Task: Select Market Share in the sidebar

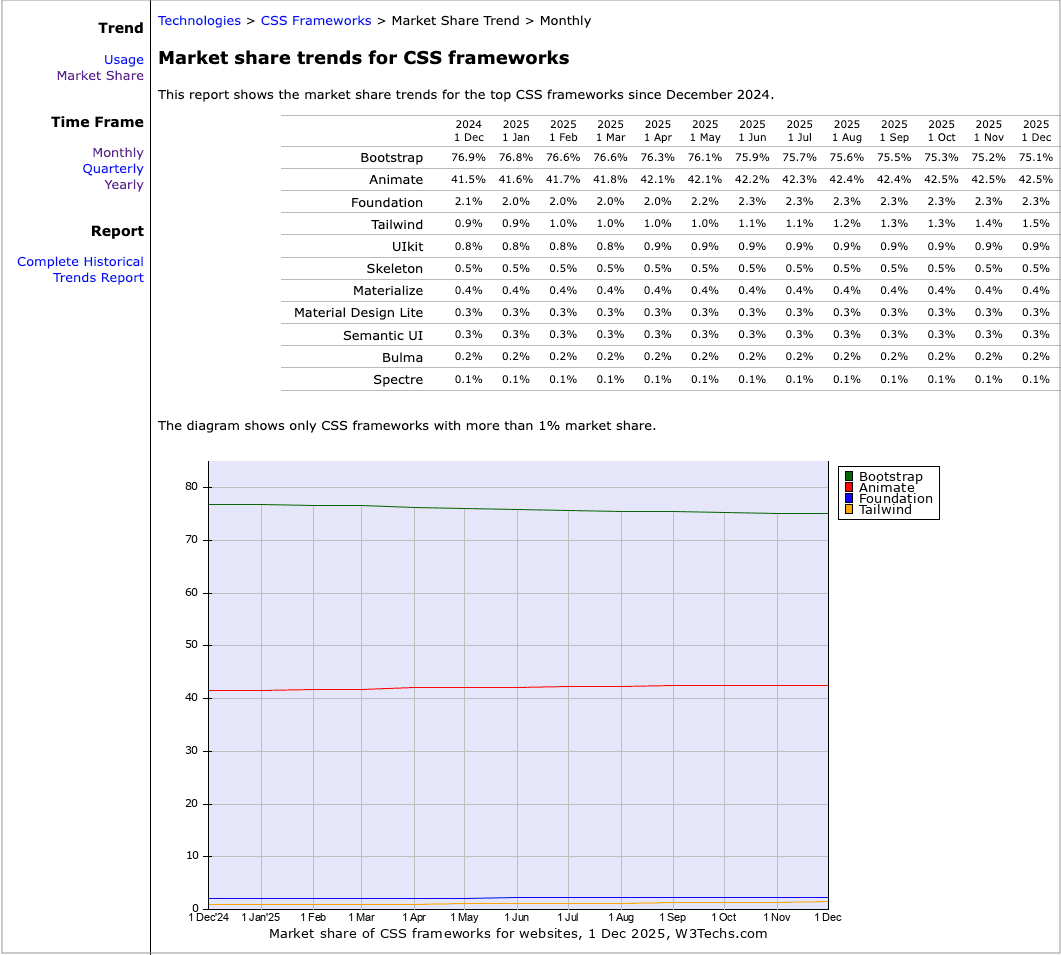Action: (100, 76)
